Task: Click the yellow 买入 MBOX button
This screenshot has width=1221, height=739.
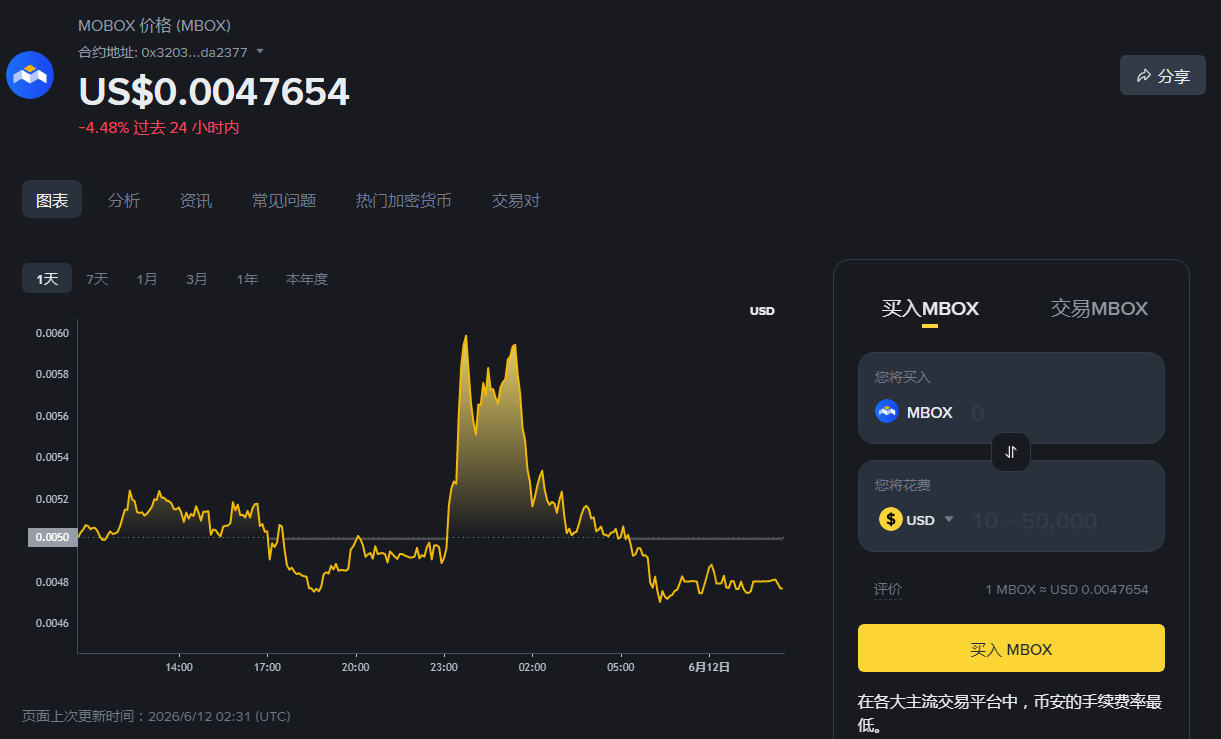Action: pyautogui.click(x=1011, y=648)
